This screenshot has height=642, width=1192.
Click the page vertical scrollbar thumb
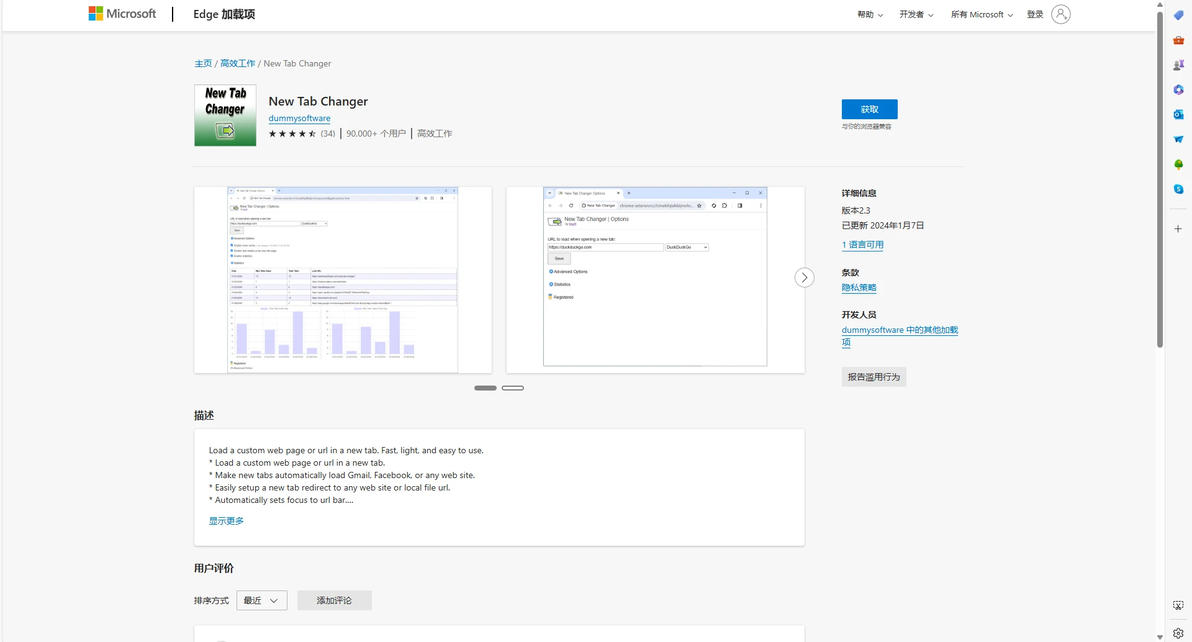(x=1160, y=179)
